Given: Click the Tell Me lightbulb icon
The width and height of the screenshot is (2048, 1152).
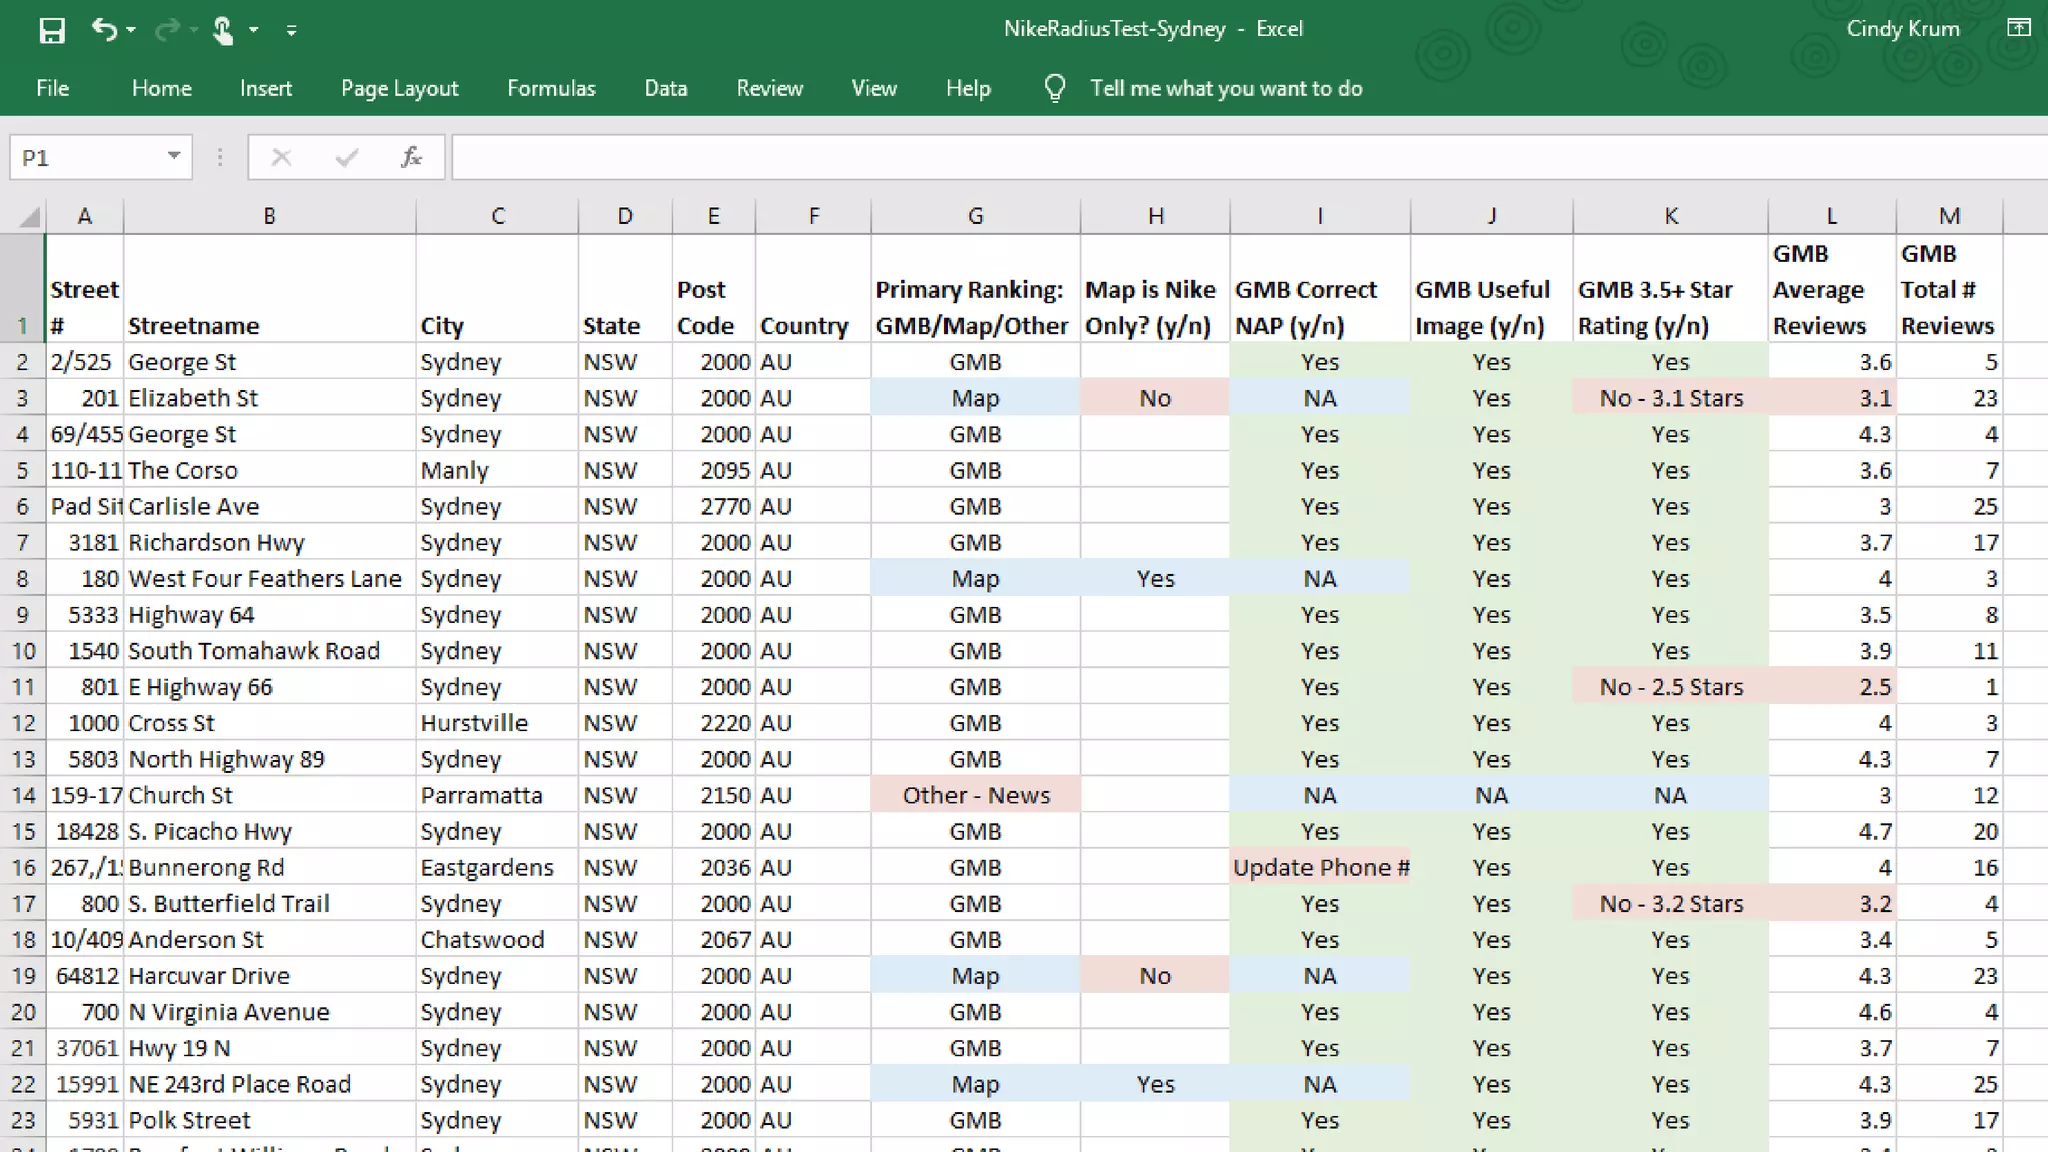Looking at the screenshot, I should pyautogui.click(x=1054, y=88).
